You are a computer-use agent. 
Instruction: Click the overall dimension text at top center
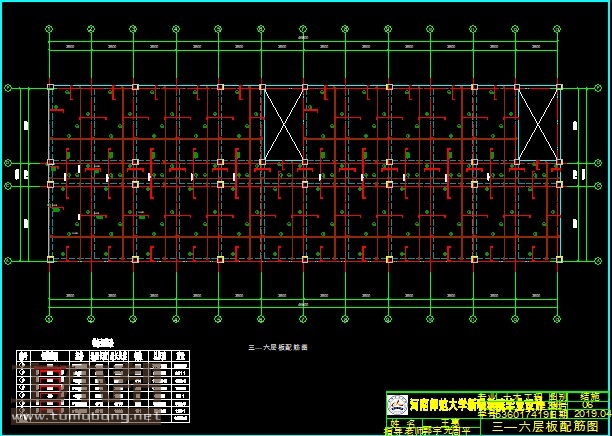pyautogui.click(x=303, y=39)
